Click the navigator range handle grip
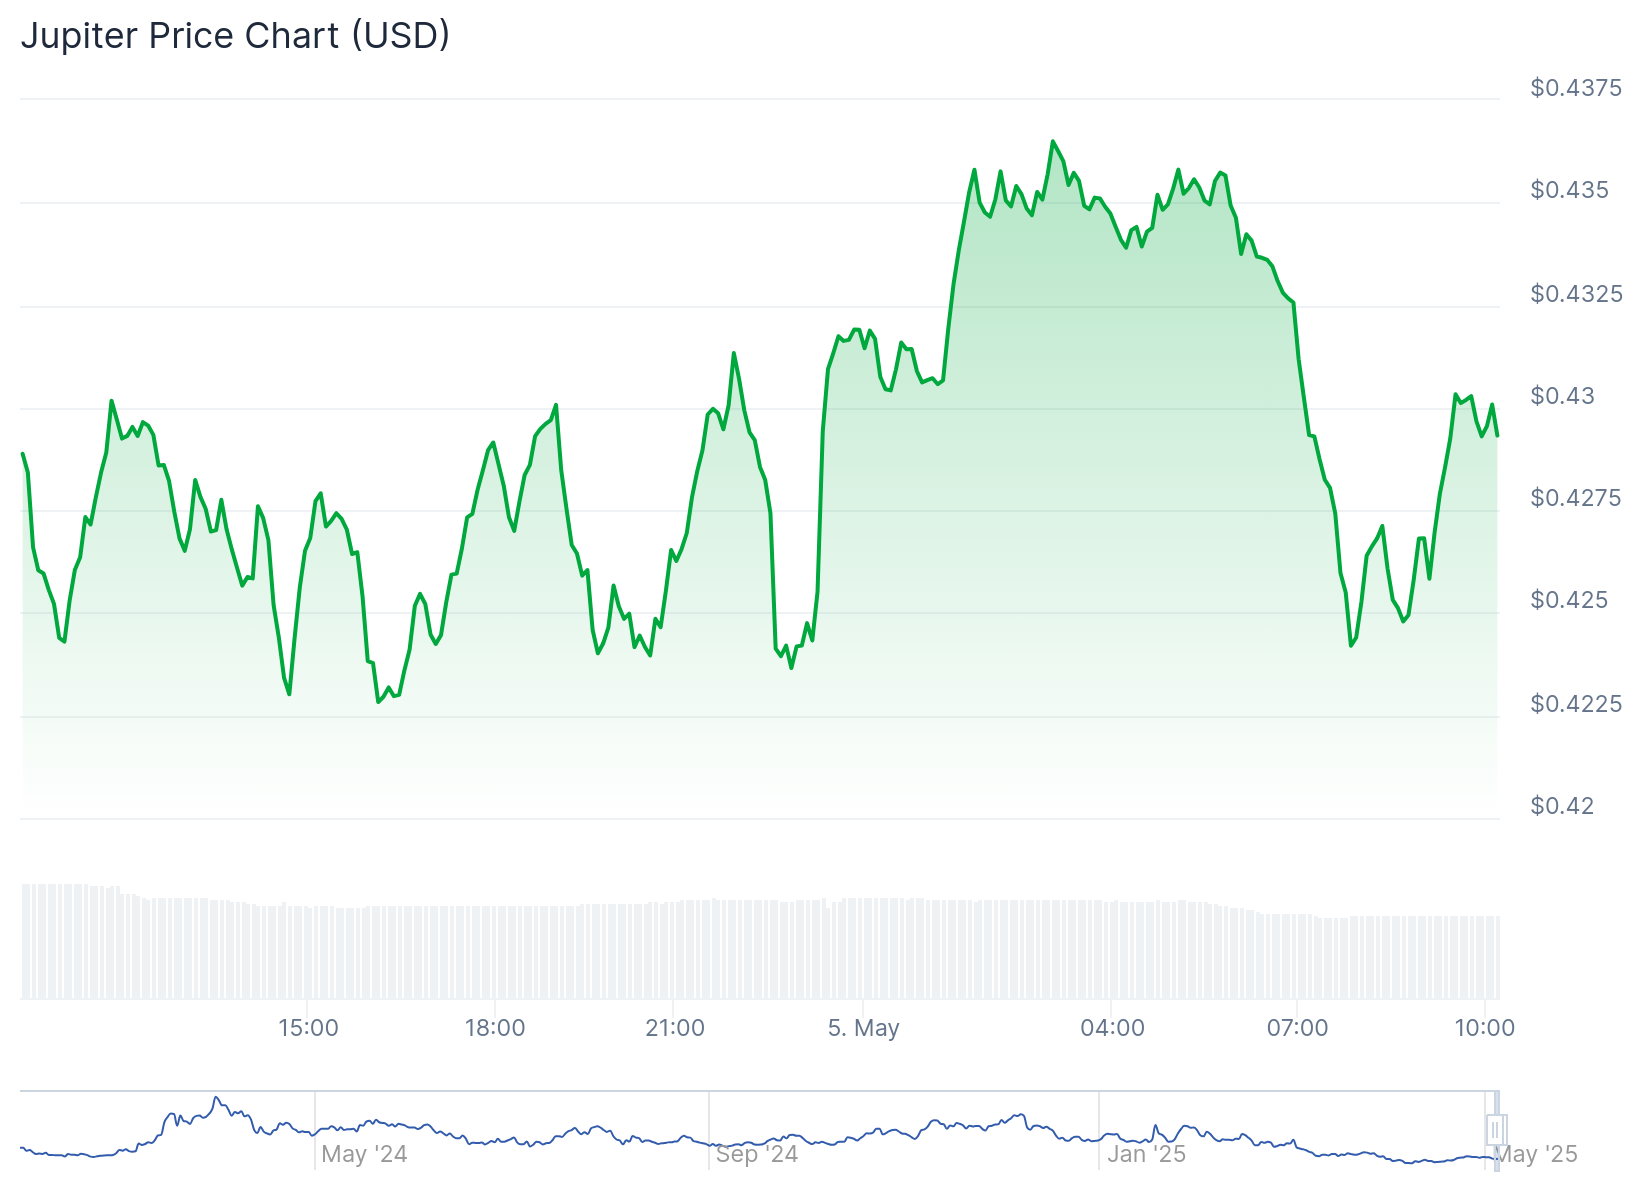The width and height of the screenshot is (1644, 1200). 1496,1130
